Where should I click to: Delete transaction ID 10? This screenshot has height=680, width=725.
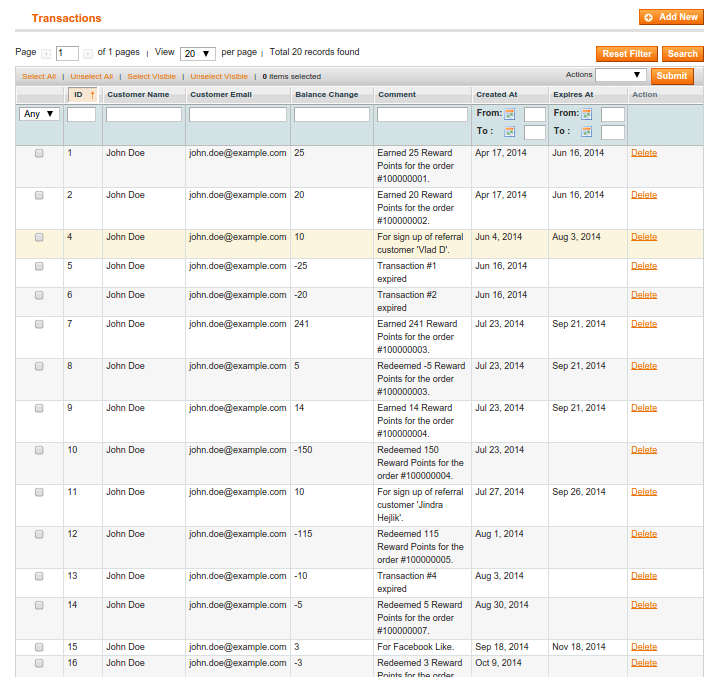pyautogui.click(x=644, y=450)
